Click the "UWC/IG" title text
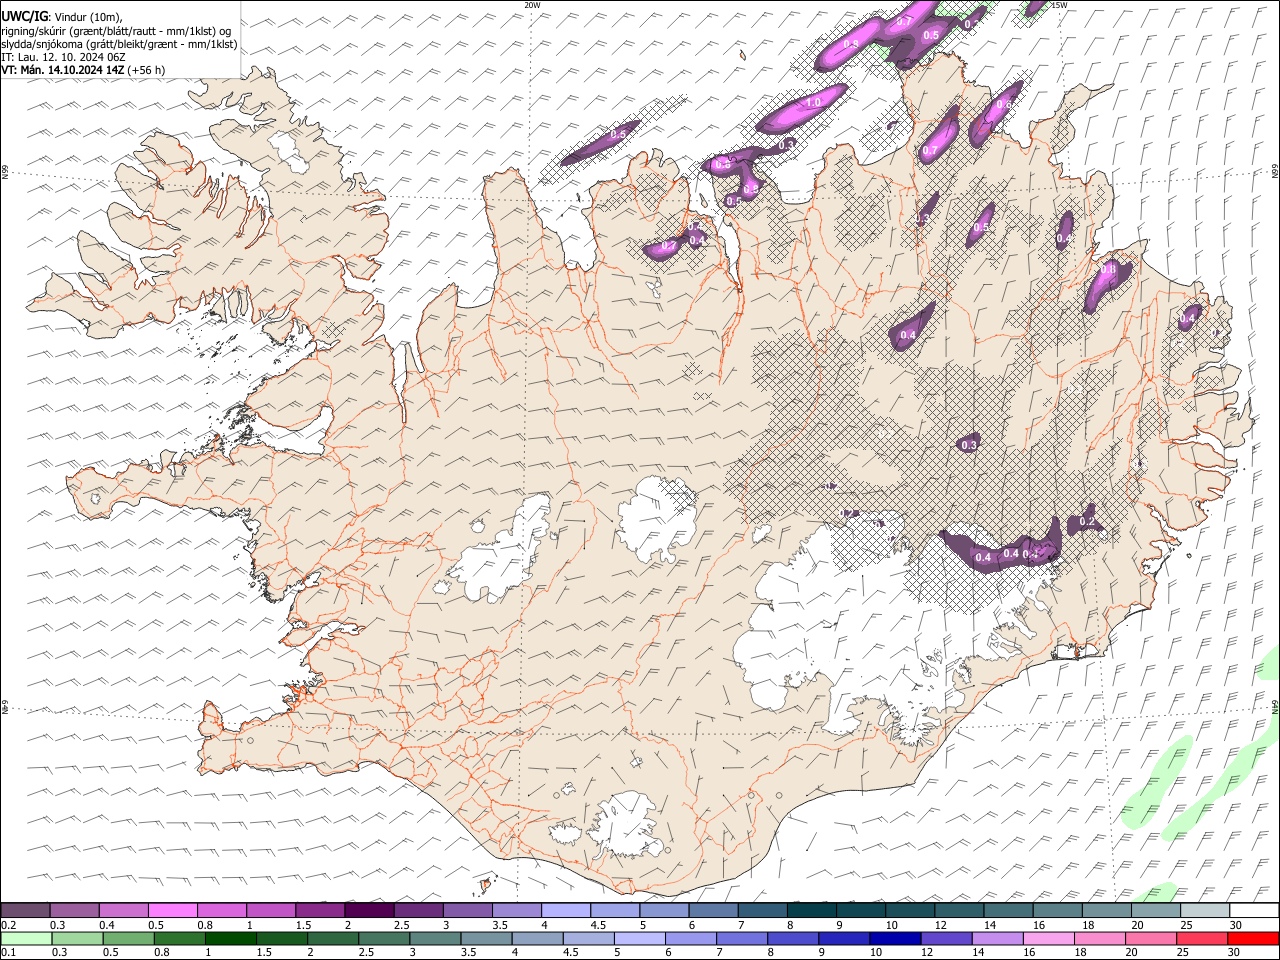 [x=24, y=16]
